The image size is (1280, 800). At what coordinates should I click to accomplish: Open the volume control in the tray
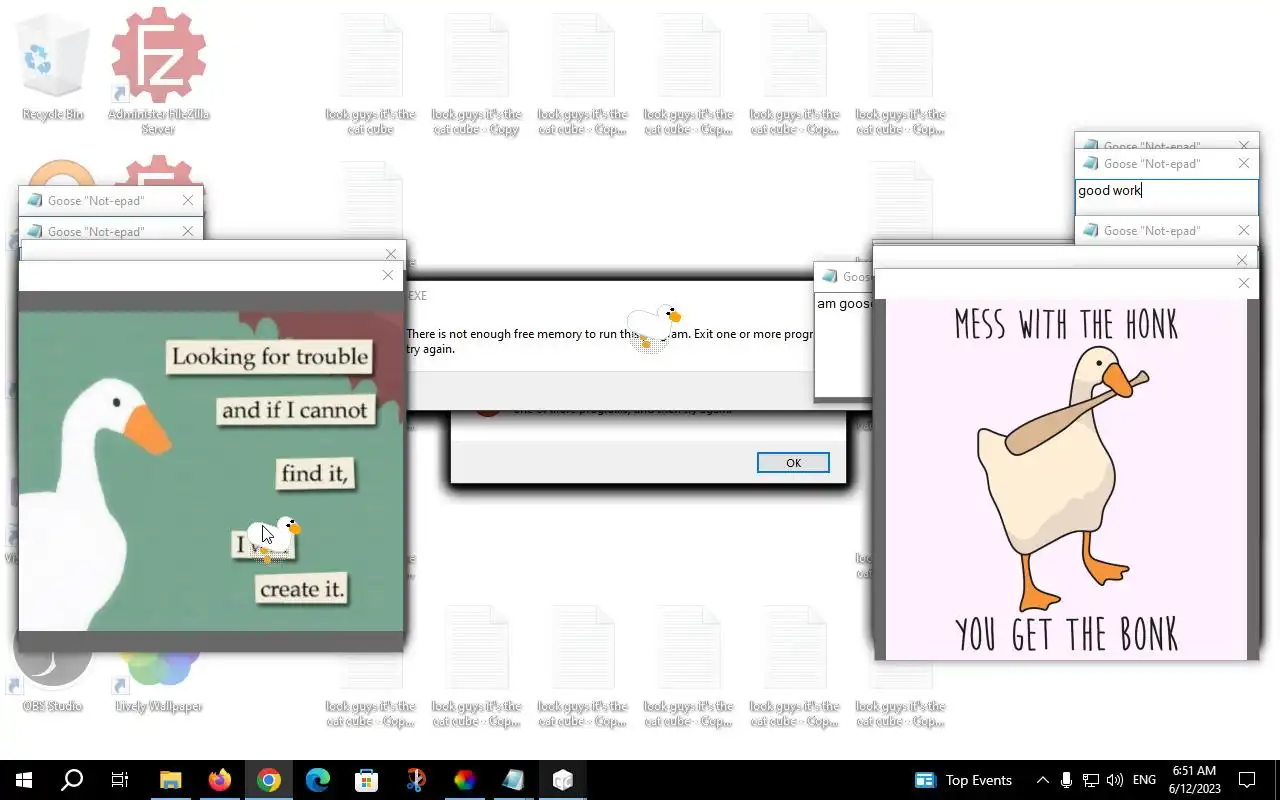coord(1115,780)
